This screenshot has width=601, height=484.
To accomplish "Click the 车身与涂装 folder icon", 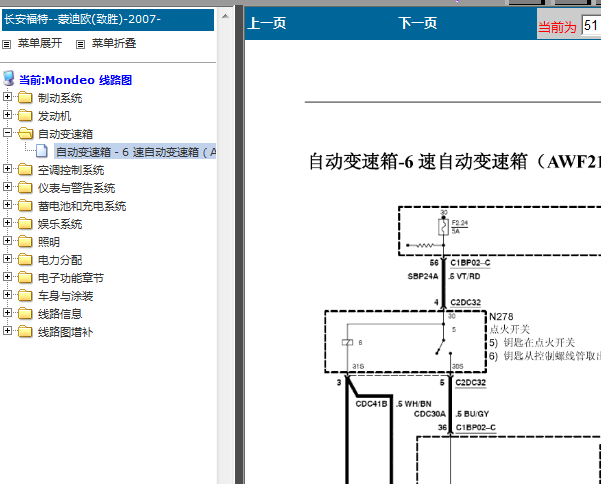I will [x=25, y=296].
